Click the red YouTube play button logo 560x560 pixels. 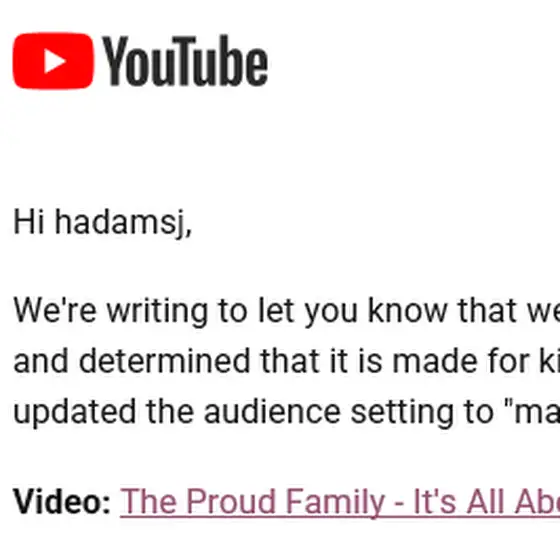pos(53,61)
